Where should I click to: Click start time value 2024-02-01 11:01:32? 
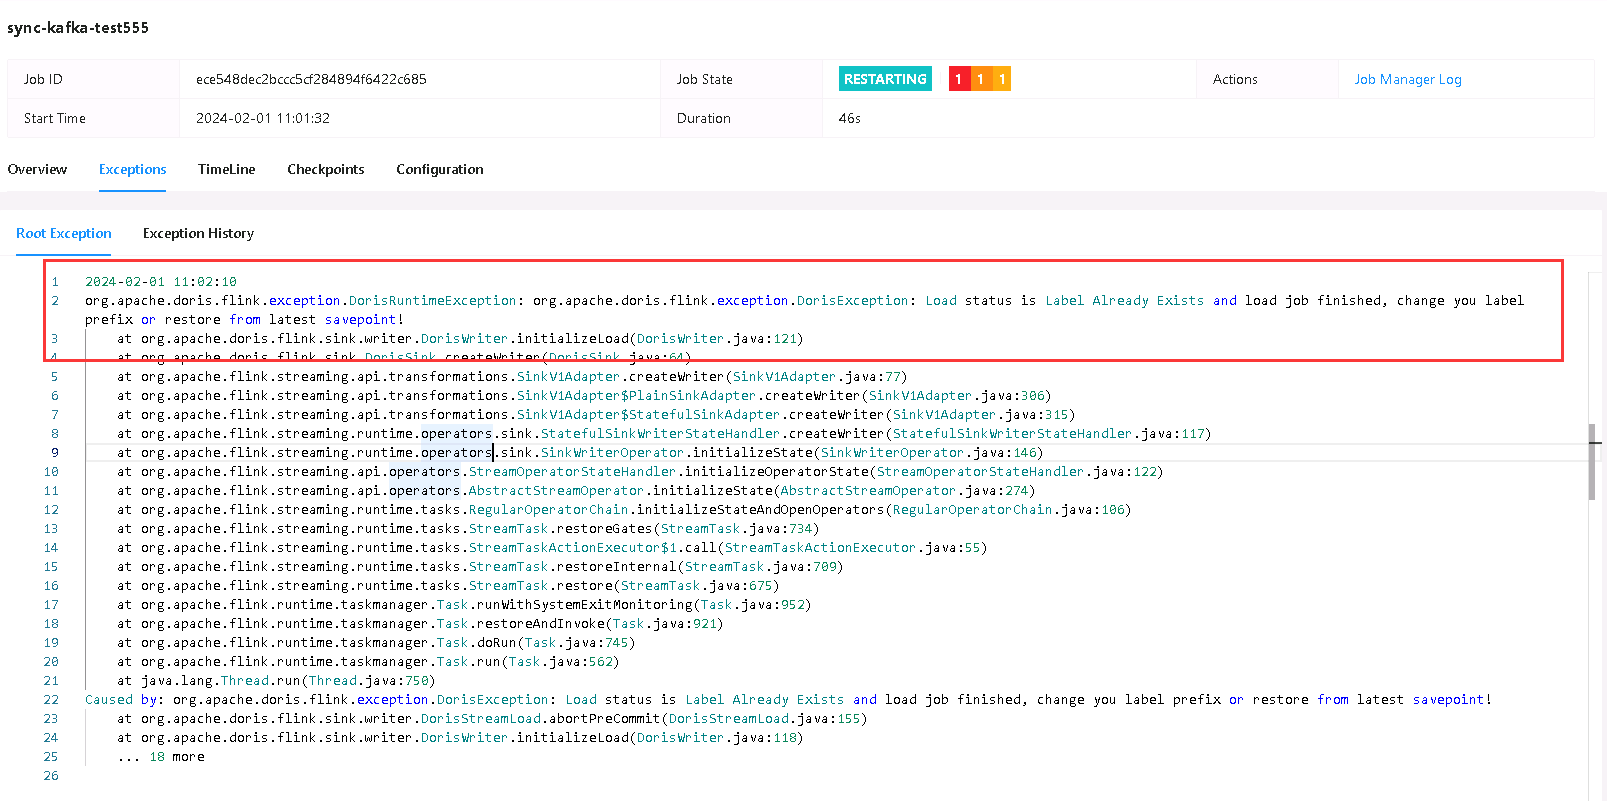[x=263, y=118]
